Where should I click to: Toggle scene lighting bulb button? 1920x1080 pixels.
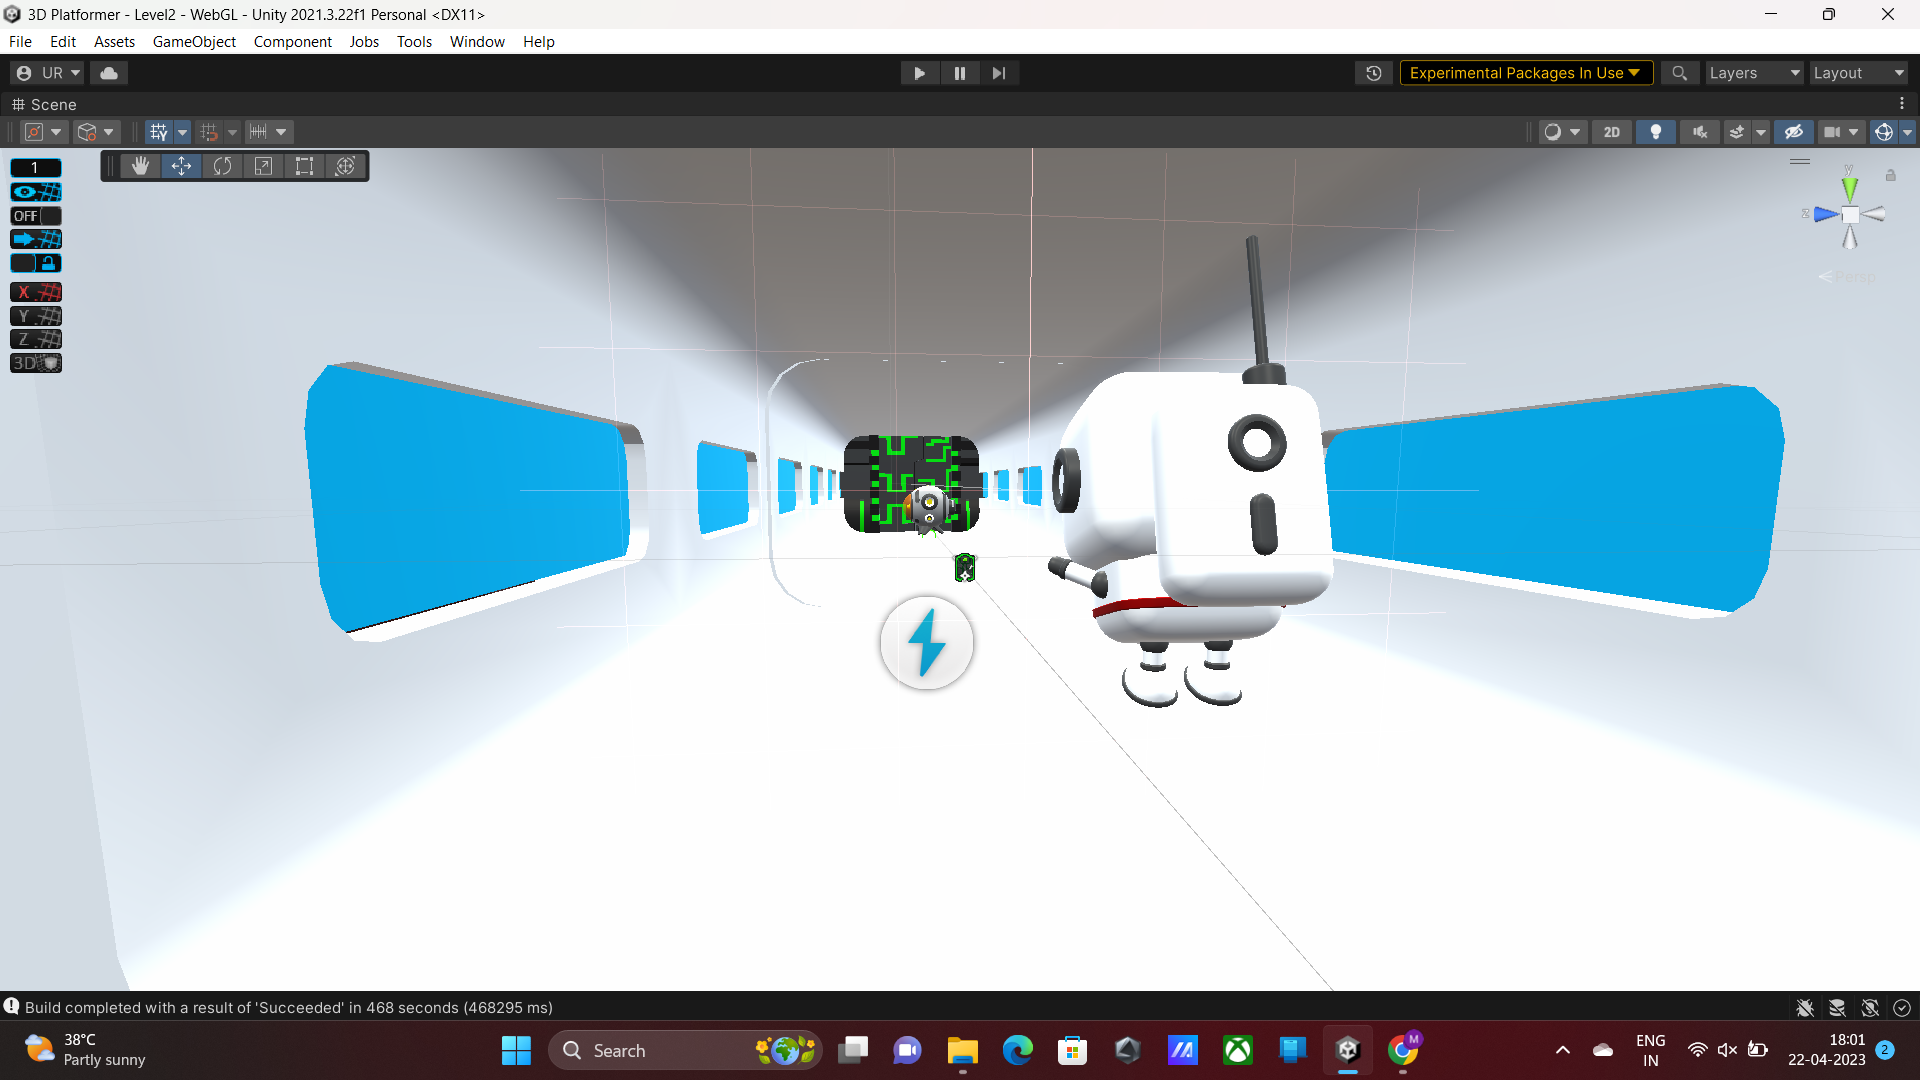[x=1656, y=132]
